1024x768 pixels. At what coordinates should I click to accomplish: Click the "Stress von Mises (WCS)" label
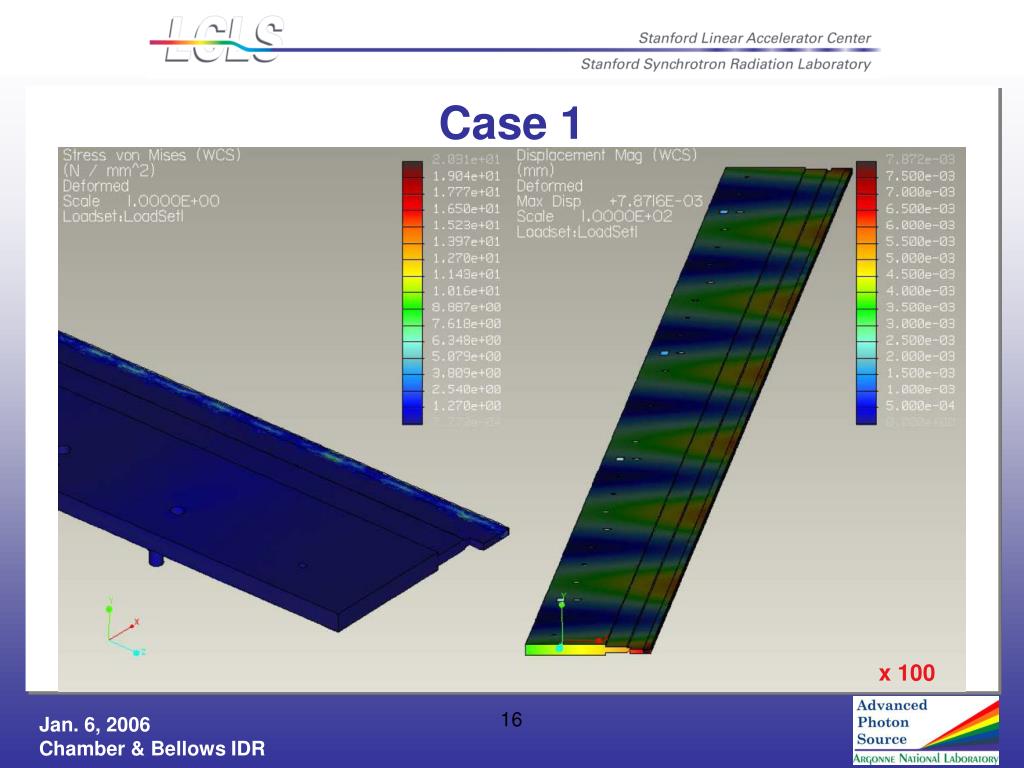[x=152, y=155]
